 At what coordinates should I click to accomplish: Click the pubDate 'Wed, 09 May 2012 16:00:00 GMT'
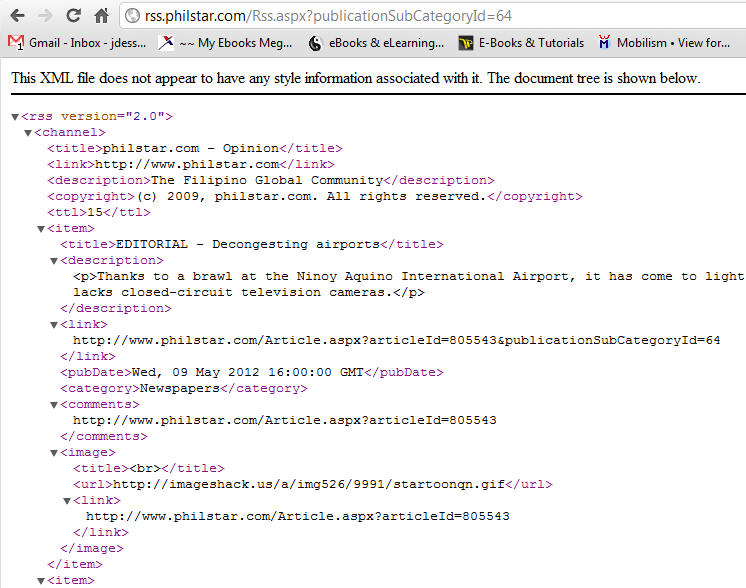click(247, 372)
